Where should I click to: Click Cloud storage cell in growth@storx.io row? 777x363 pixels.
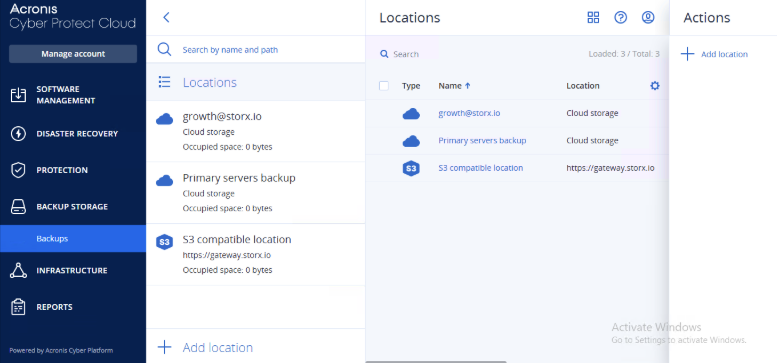(592, 113)
